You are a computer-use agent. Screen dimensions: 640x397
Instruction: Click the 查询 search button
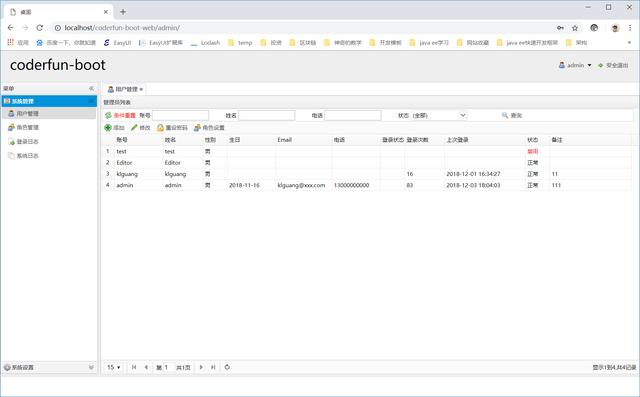click(512, 115)
